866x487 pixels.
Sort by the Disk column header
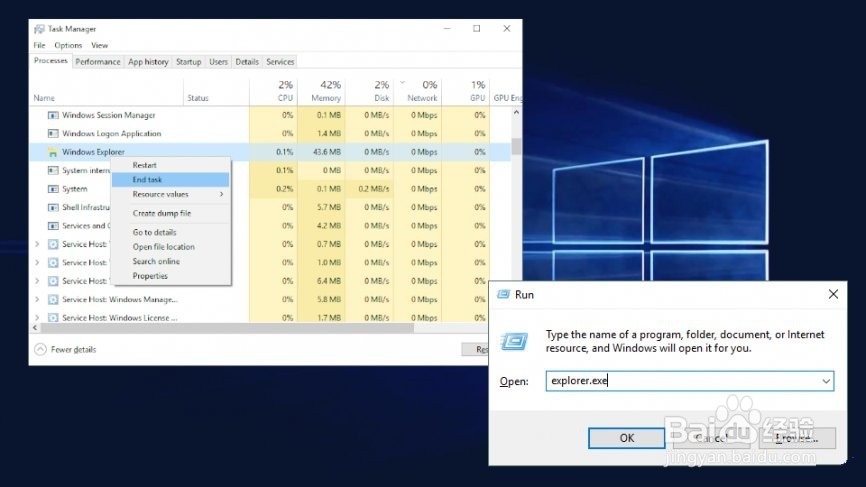[x=369, y=91]
